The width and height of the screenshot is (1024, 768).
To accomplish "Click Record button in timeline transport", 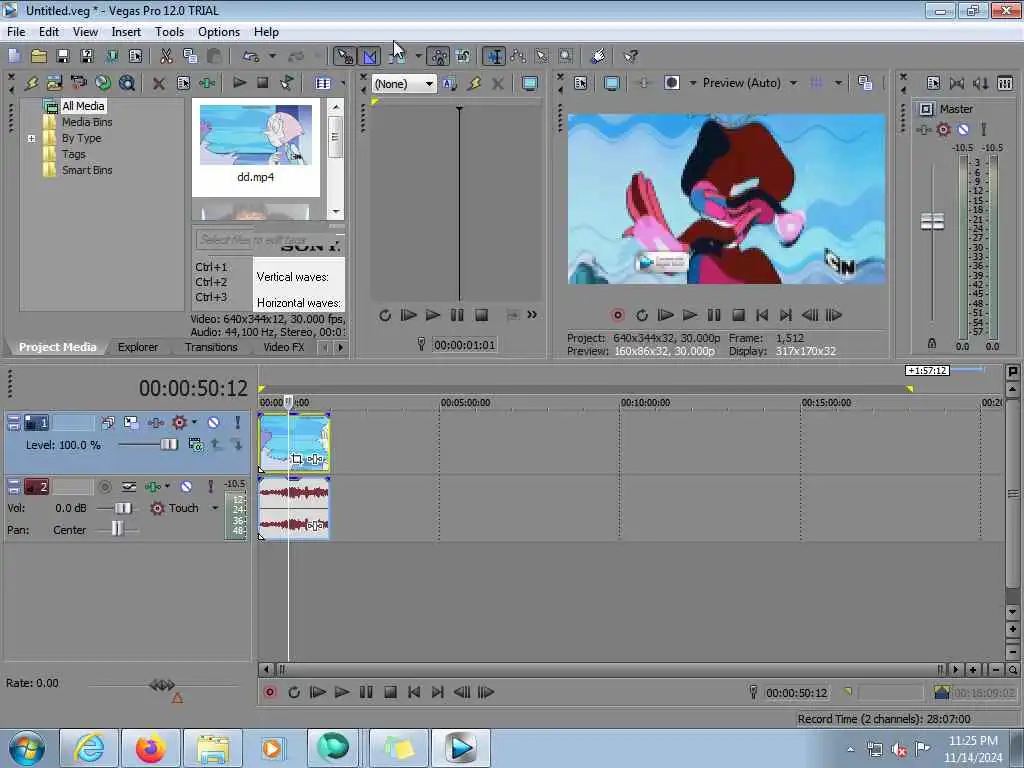I will coord(270,692).
